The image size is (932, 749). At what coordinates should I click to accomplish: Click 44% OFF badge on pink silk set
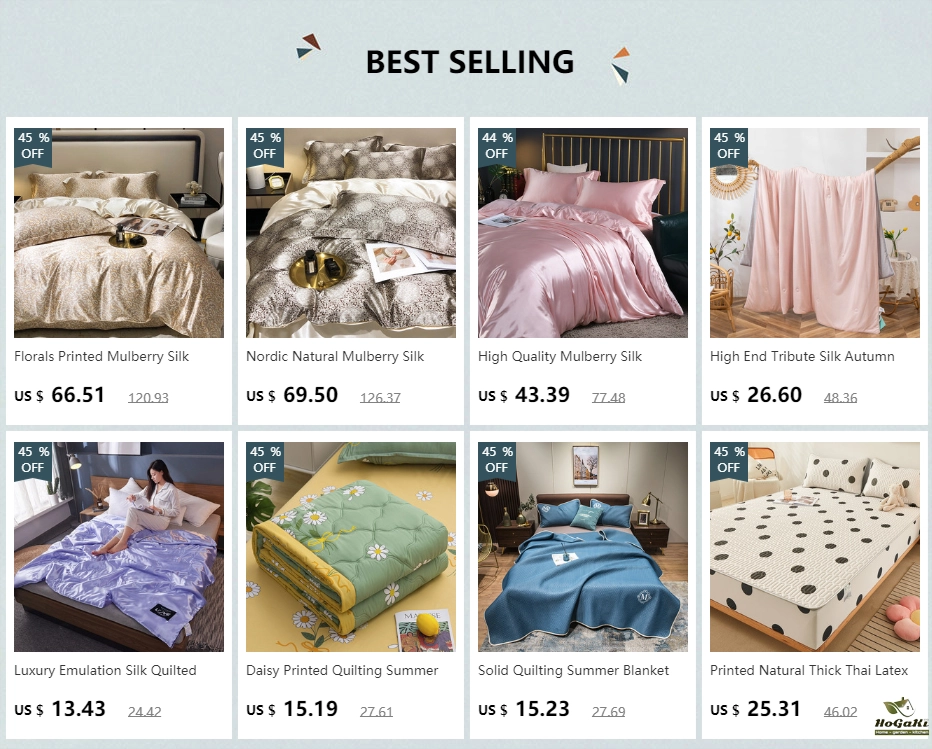497,146
